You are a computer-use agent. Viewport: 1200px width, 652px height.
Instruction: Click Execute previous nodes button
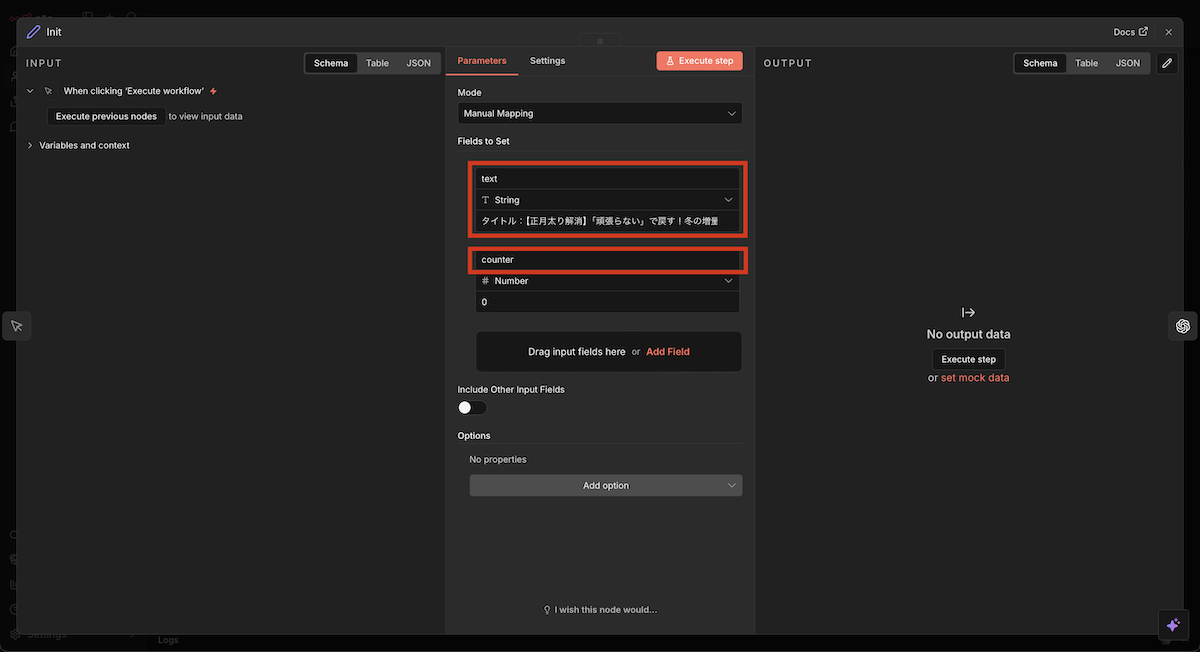106,116
